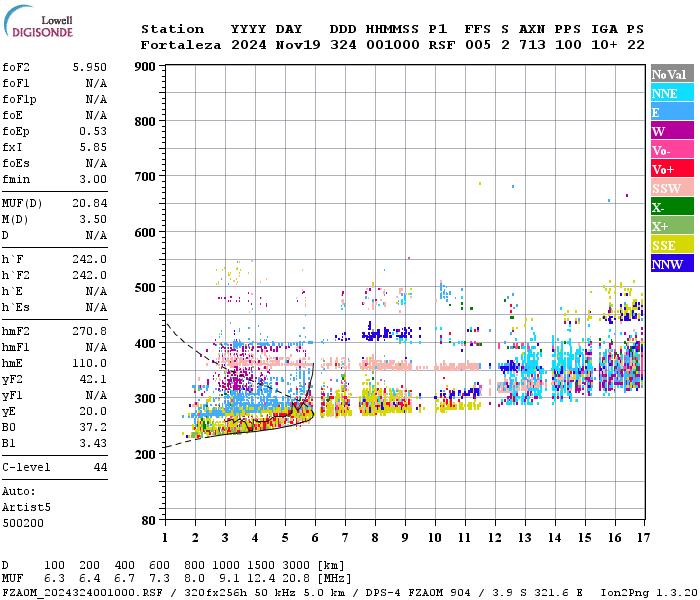
Task: Click the 500 km height axis label
Action: coord(145,288)
